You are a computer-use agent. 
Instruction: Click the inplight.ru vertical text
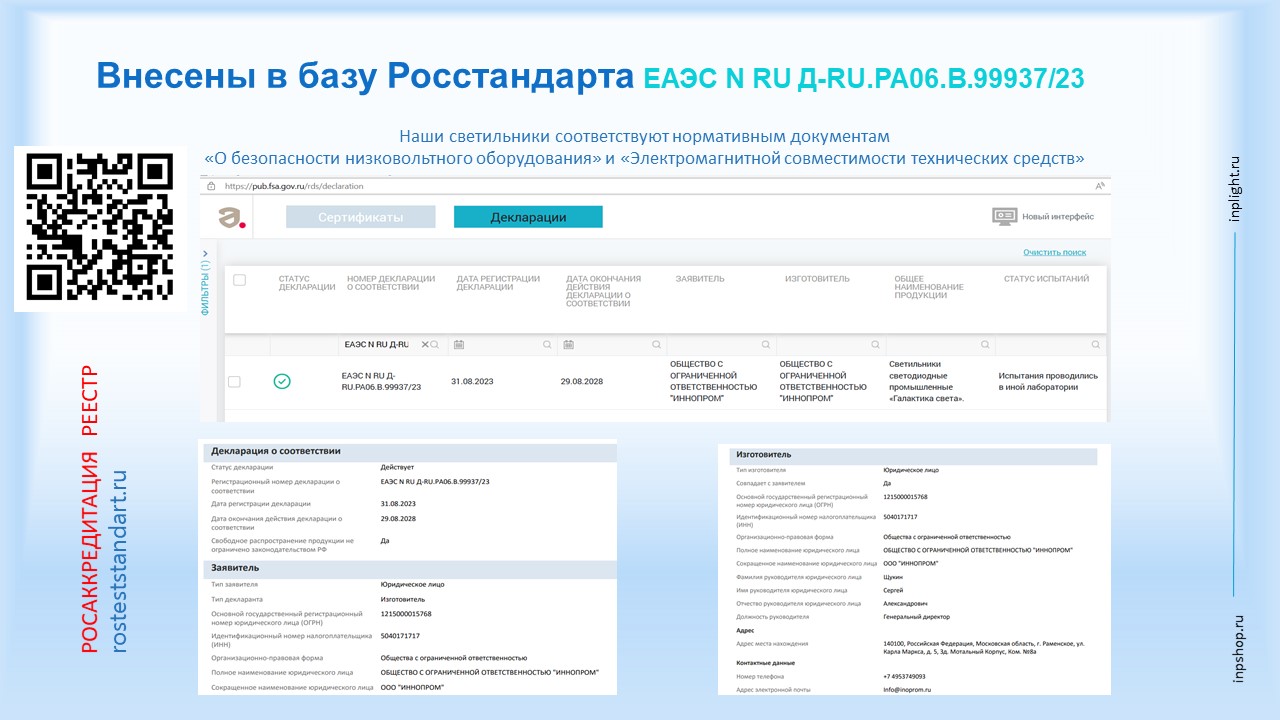1236,188
